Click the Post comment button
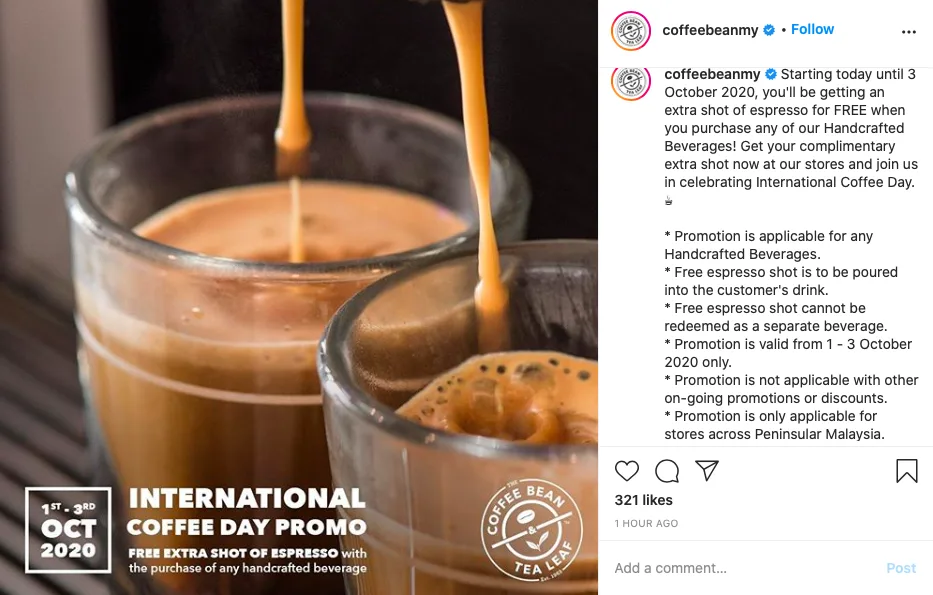The image size is (933, 595). click(x=901, y=568)
